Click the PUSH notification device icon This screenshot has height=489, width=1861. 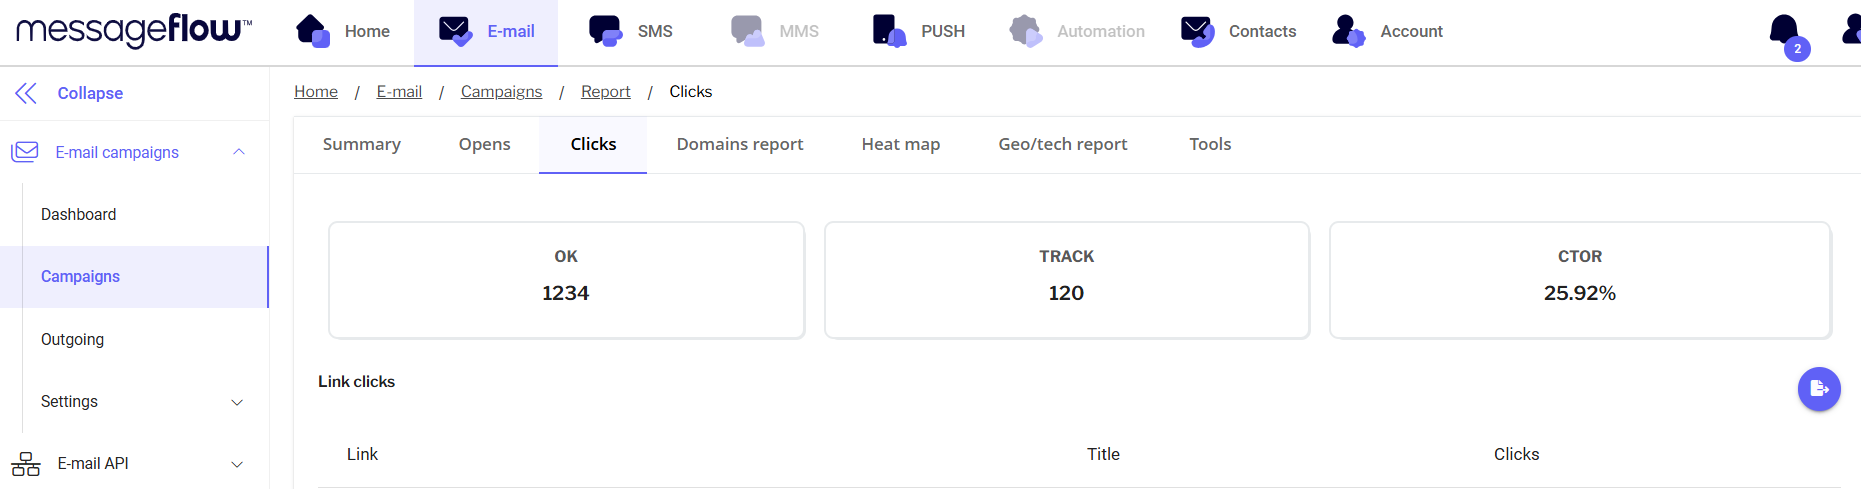[x=889, y=31]
